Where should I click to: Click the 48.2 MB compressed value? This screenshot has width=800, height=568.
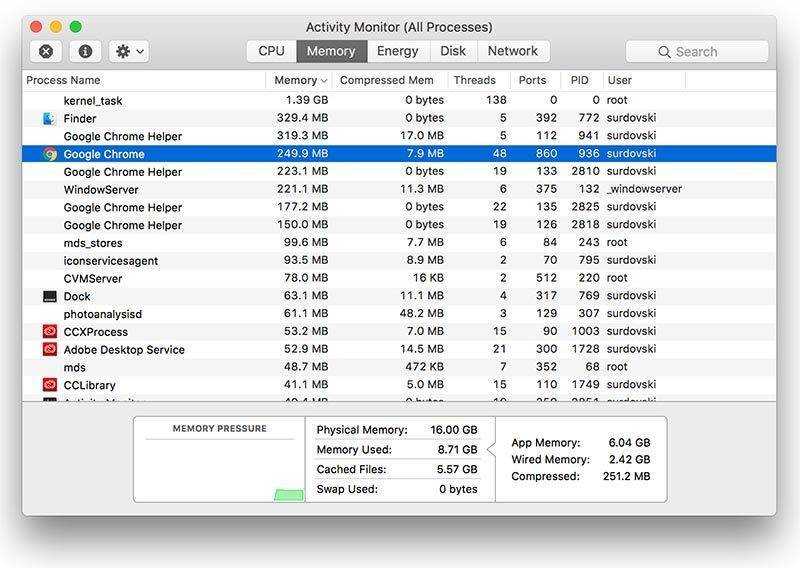click(x=421, y=313)
